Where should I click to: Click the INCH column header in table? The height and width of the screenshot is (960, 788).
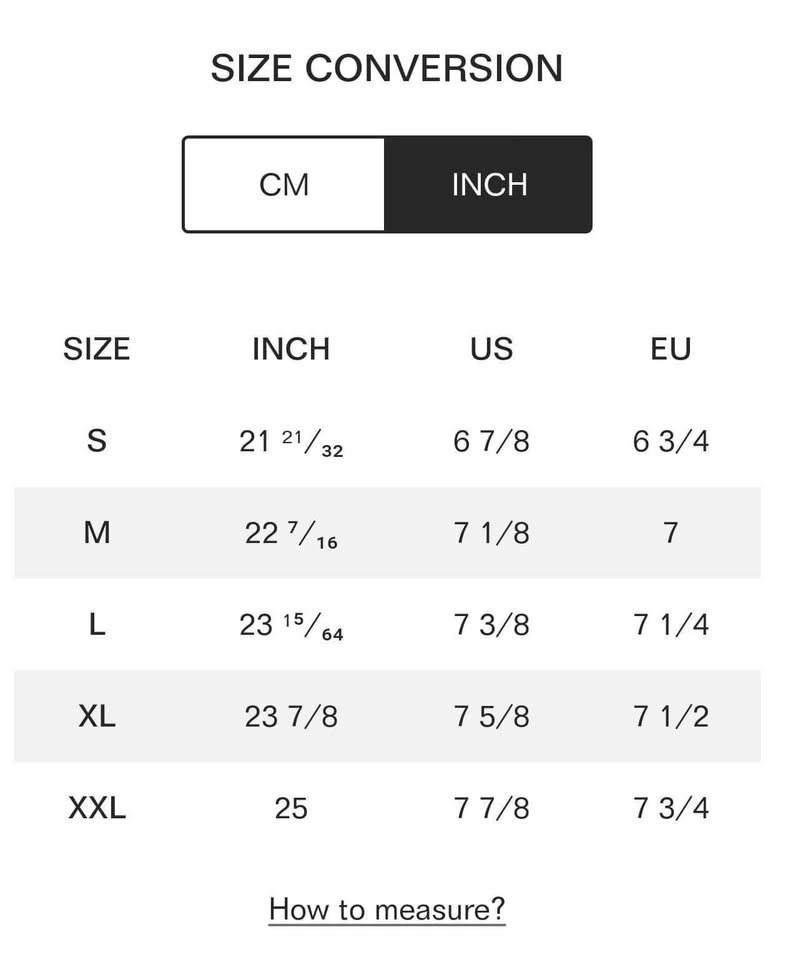click(x=291, y=349)
